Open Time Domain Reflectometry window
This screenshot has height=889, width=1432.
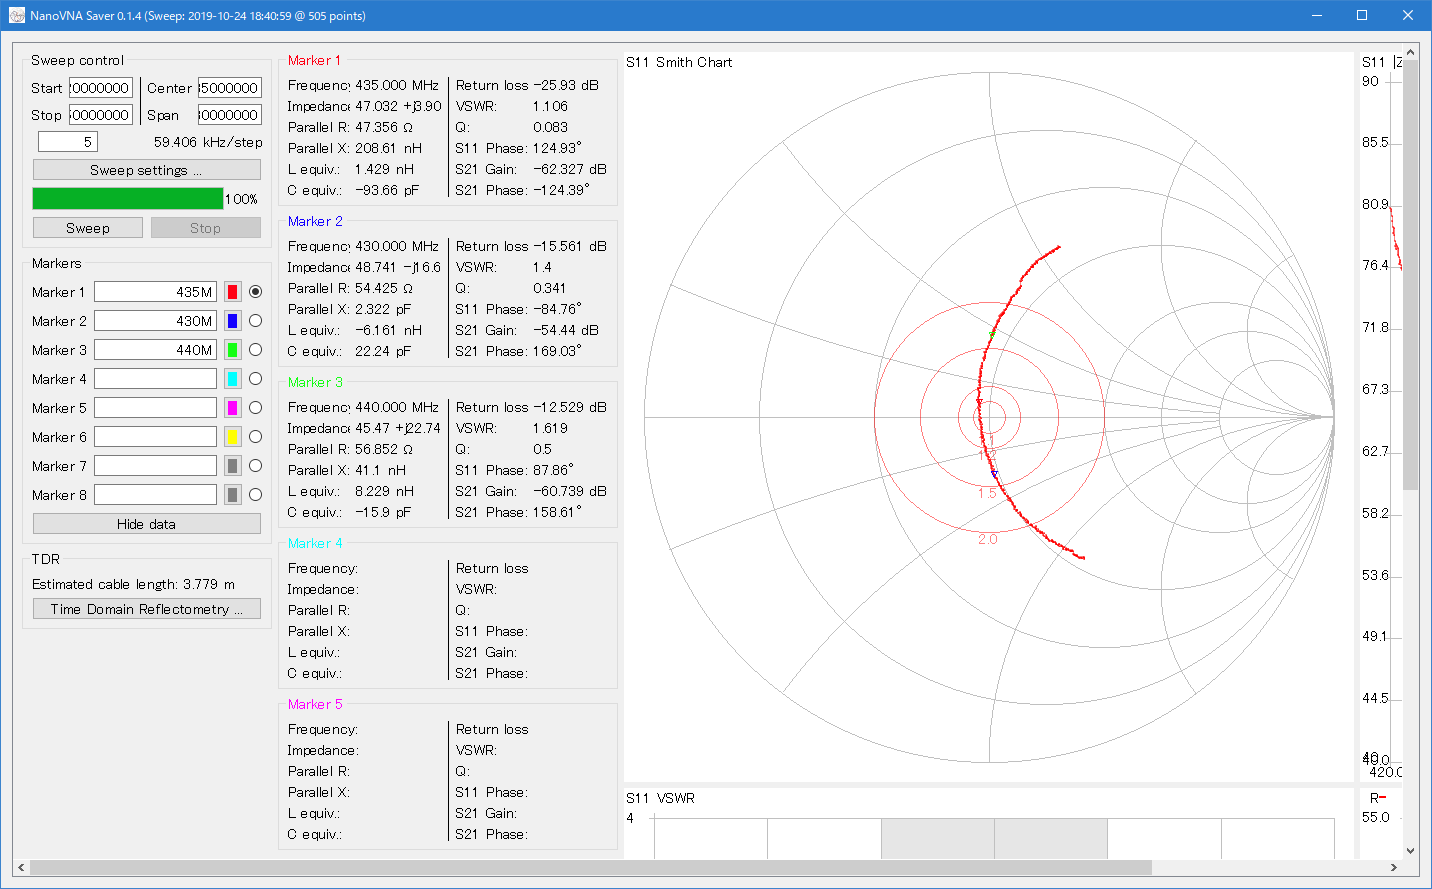coord(147,609)
